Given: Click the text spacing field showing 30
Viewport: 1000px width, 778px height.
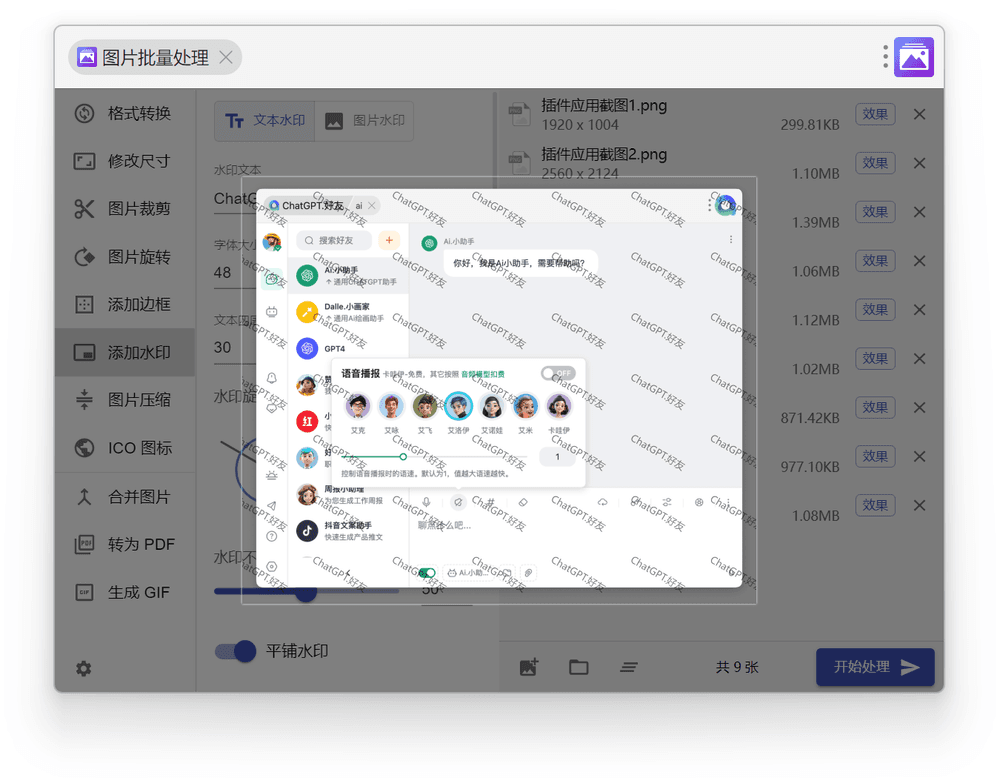Looking at the screenshot, I should [x=235, y=348].
